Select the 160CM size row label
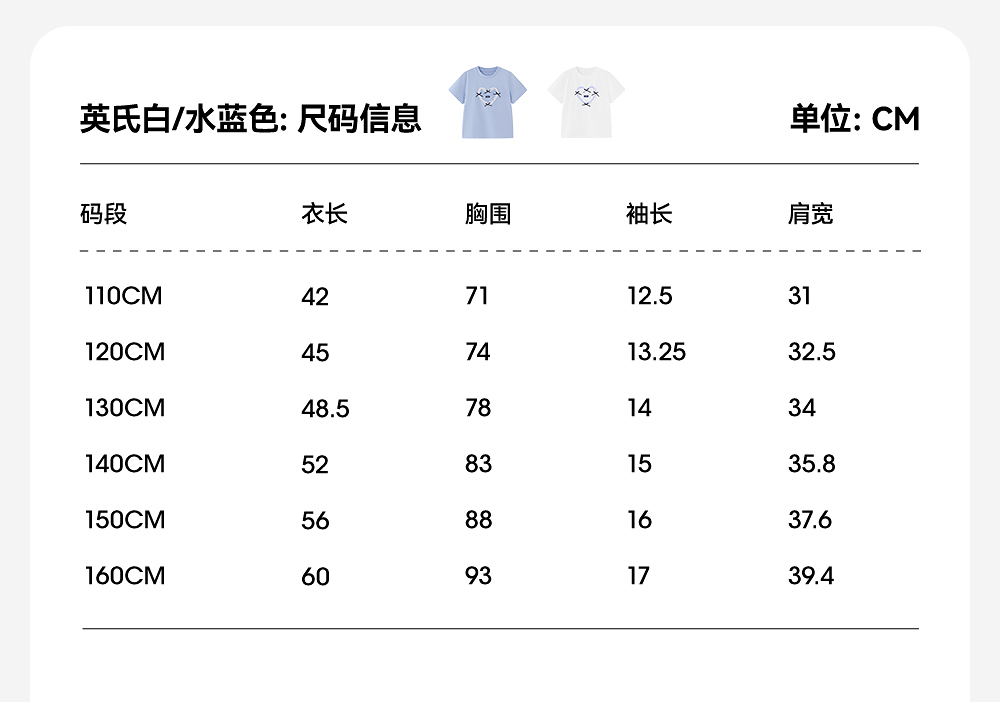The width and height of the screenshot is (1000, 702). (125, 576)
